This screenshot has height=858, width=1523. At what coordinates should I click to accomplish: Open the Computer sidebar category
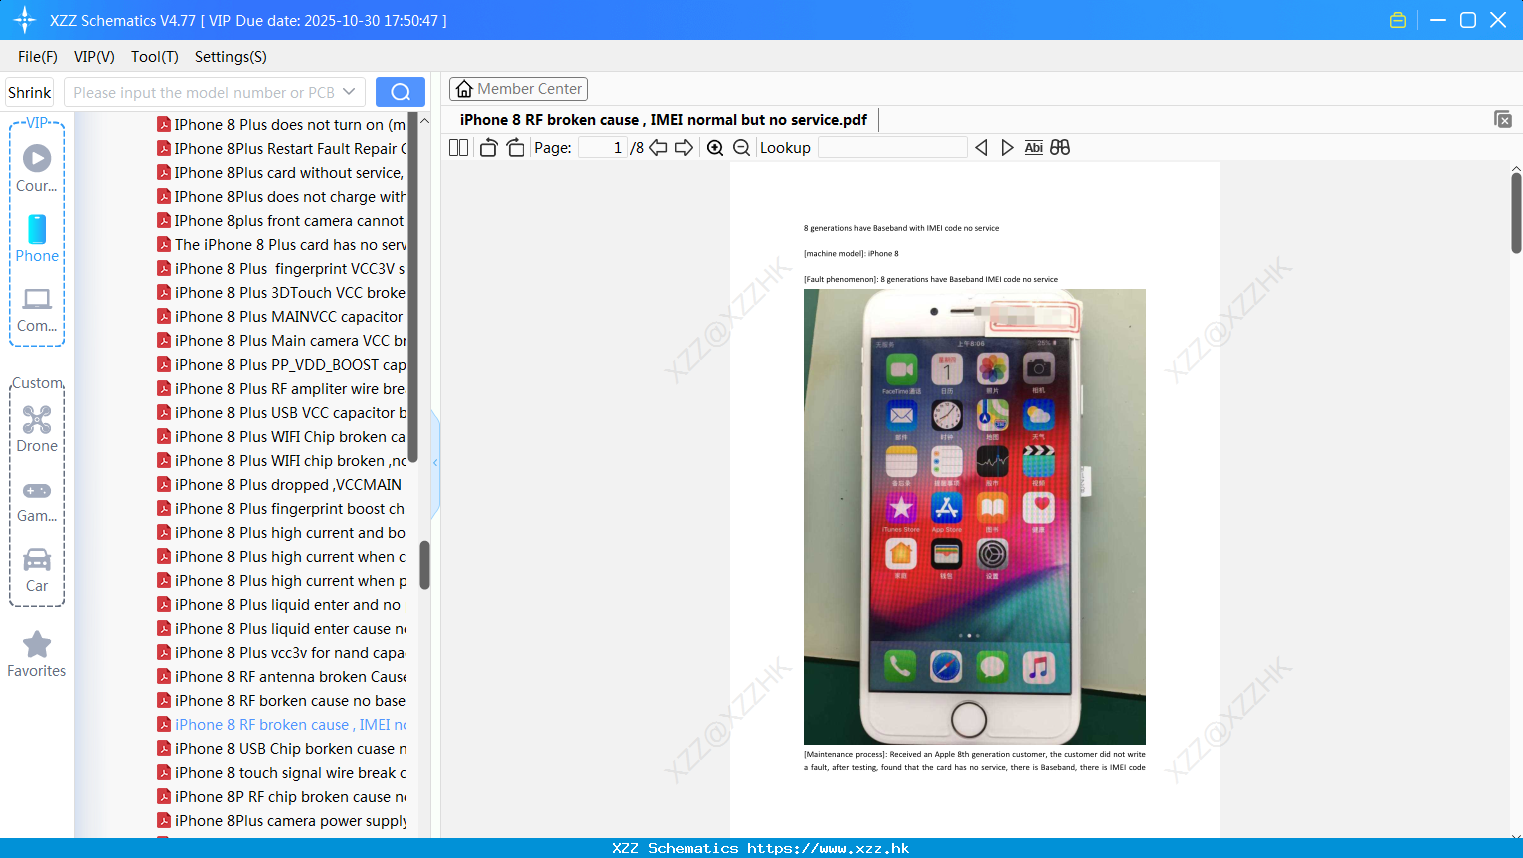click(37, 309)
